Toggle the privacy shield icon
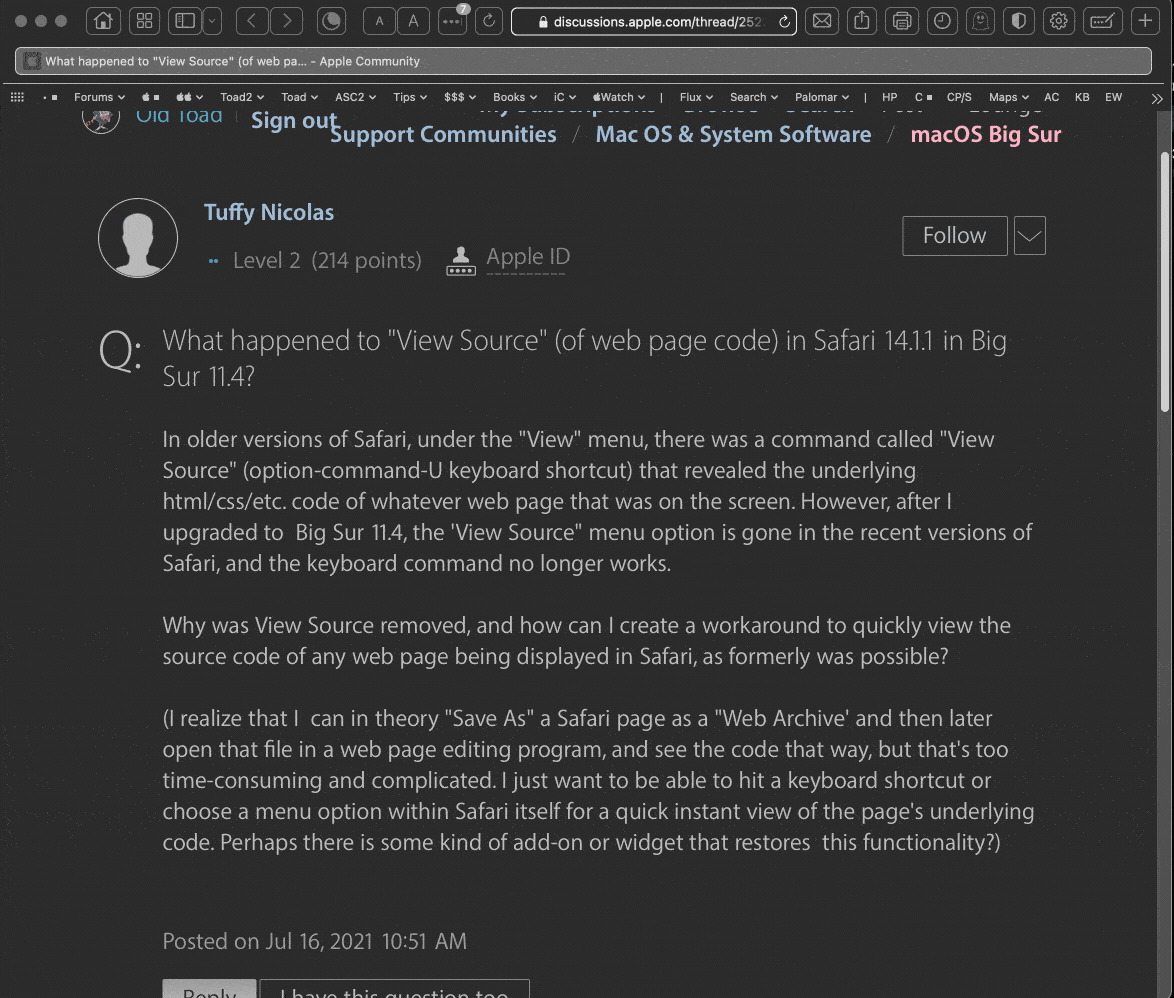Viewport: 1174px width, 998px height. tap(1019, 21)
